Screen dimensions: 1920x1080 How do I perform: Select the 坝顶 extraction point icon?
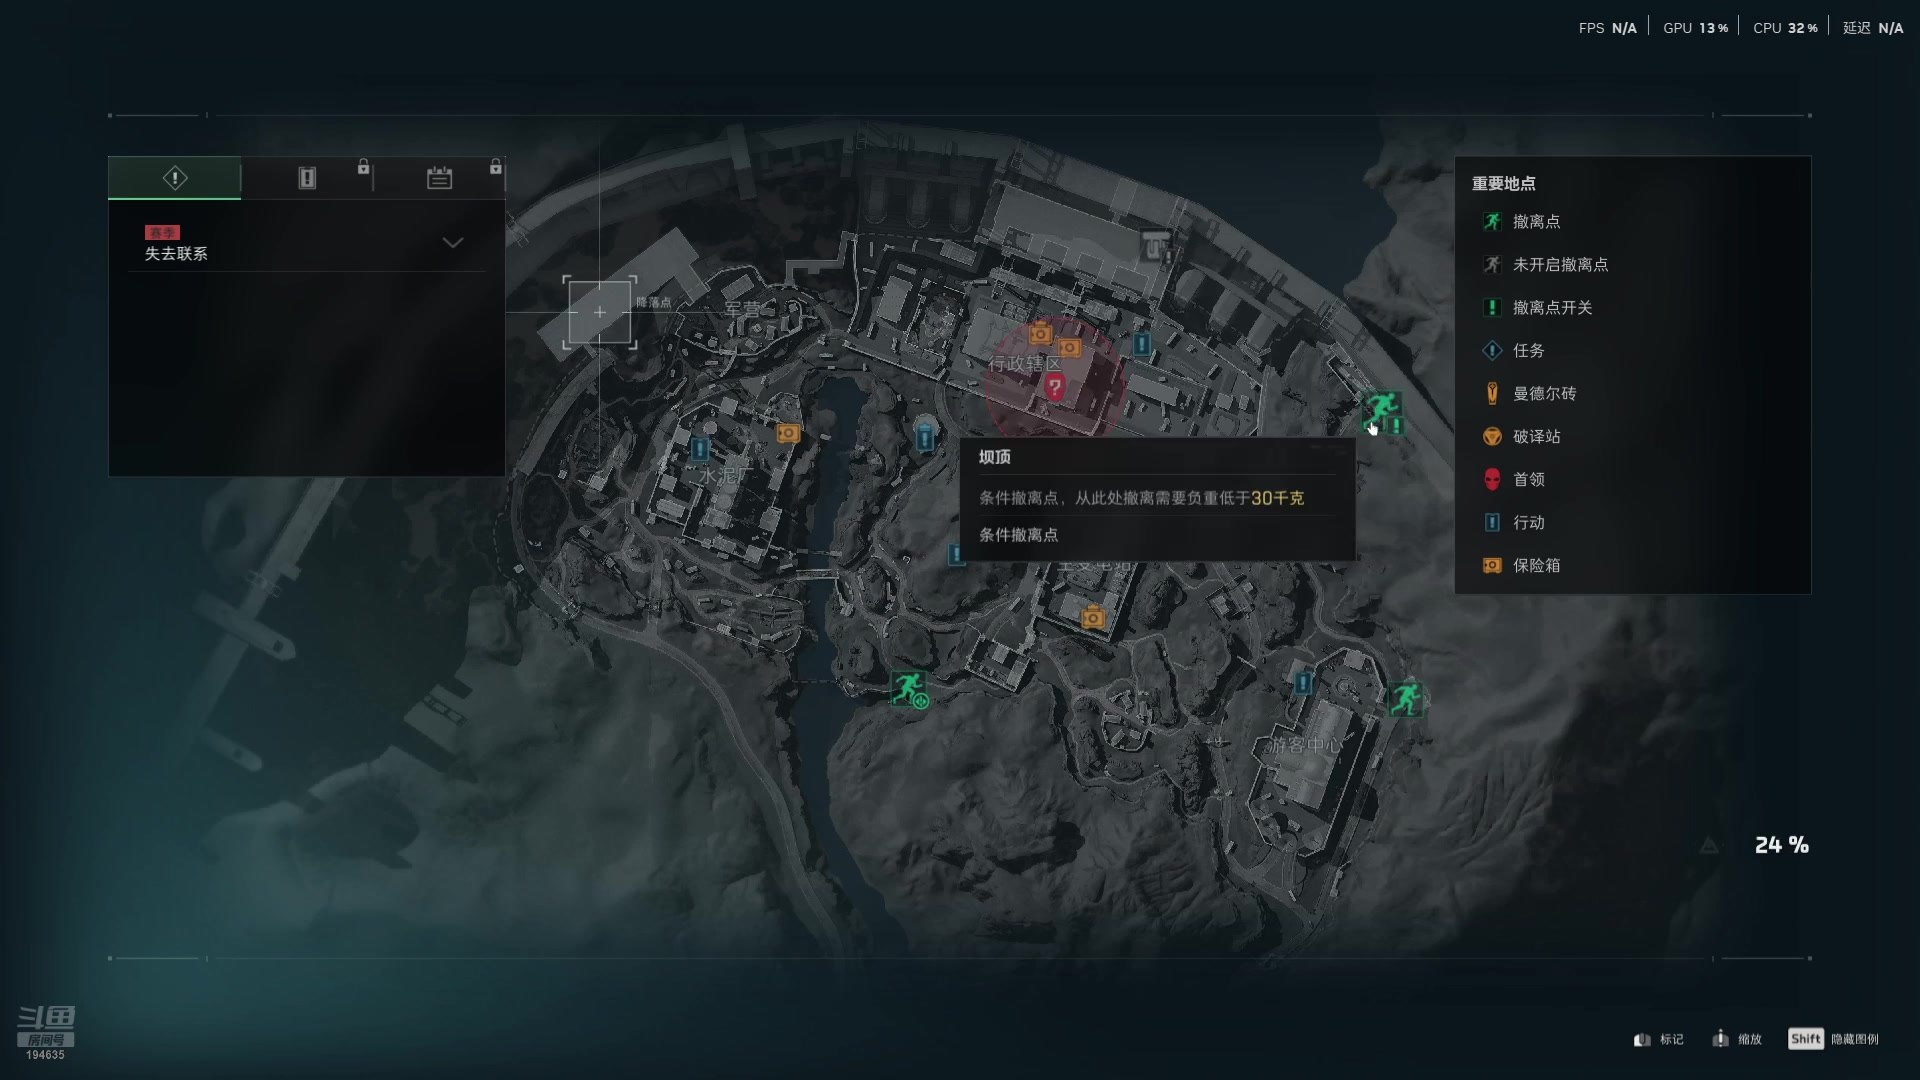click(x=1382, y=408)
